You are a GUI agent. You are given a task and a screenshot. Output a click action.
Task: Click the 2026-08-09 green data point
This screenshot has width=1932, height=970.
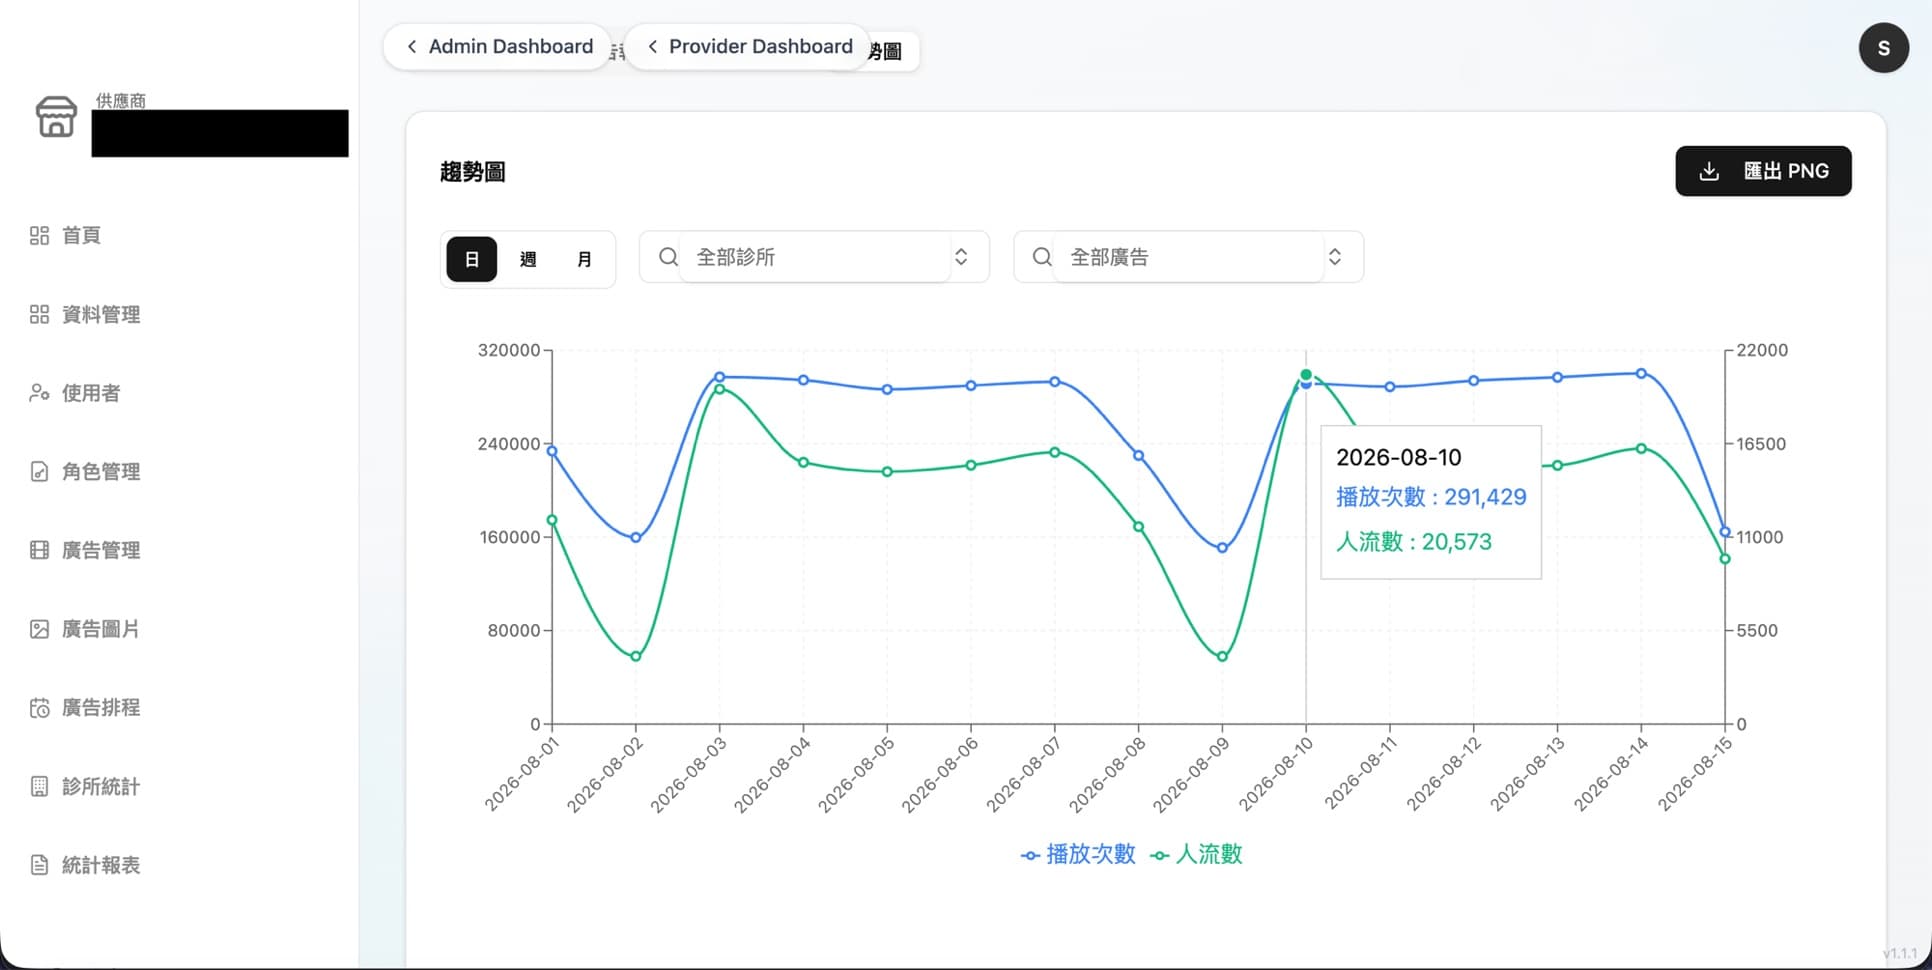point(1222,657)
